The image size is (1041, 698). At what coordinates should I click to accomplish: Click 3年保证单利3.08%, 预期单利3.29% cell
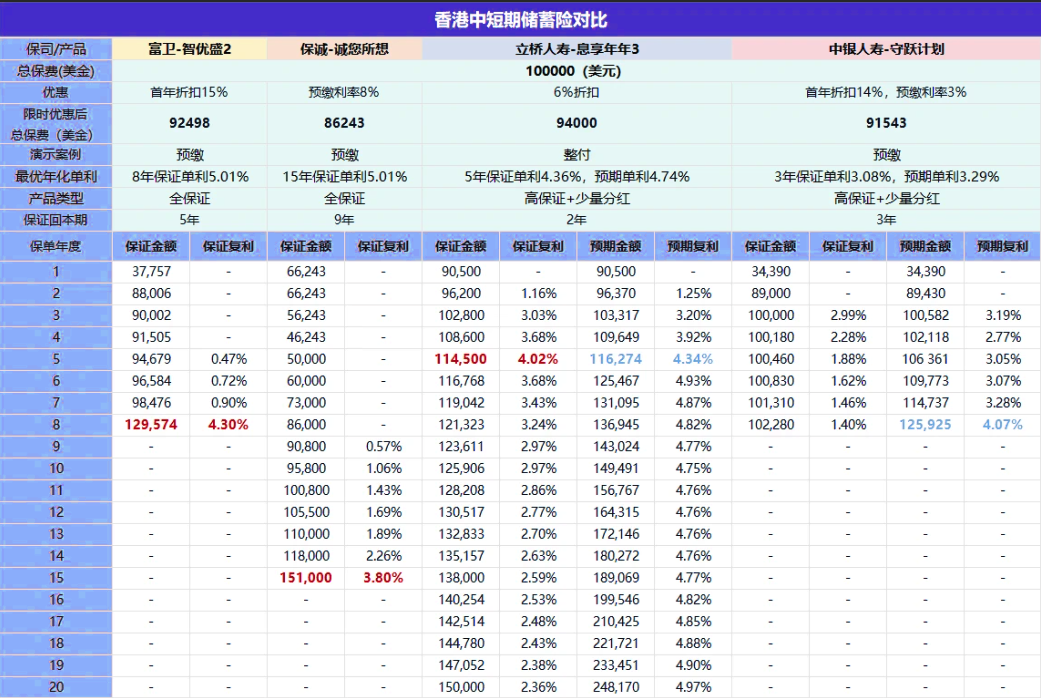886,177
